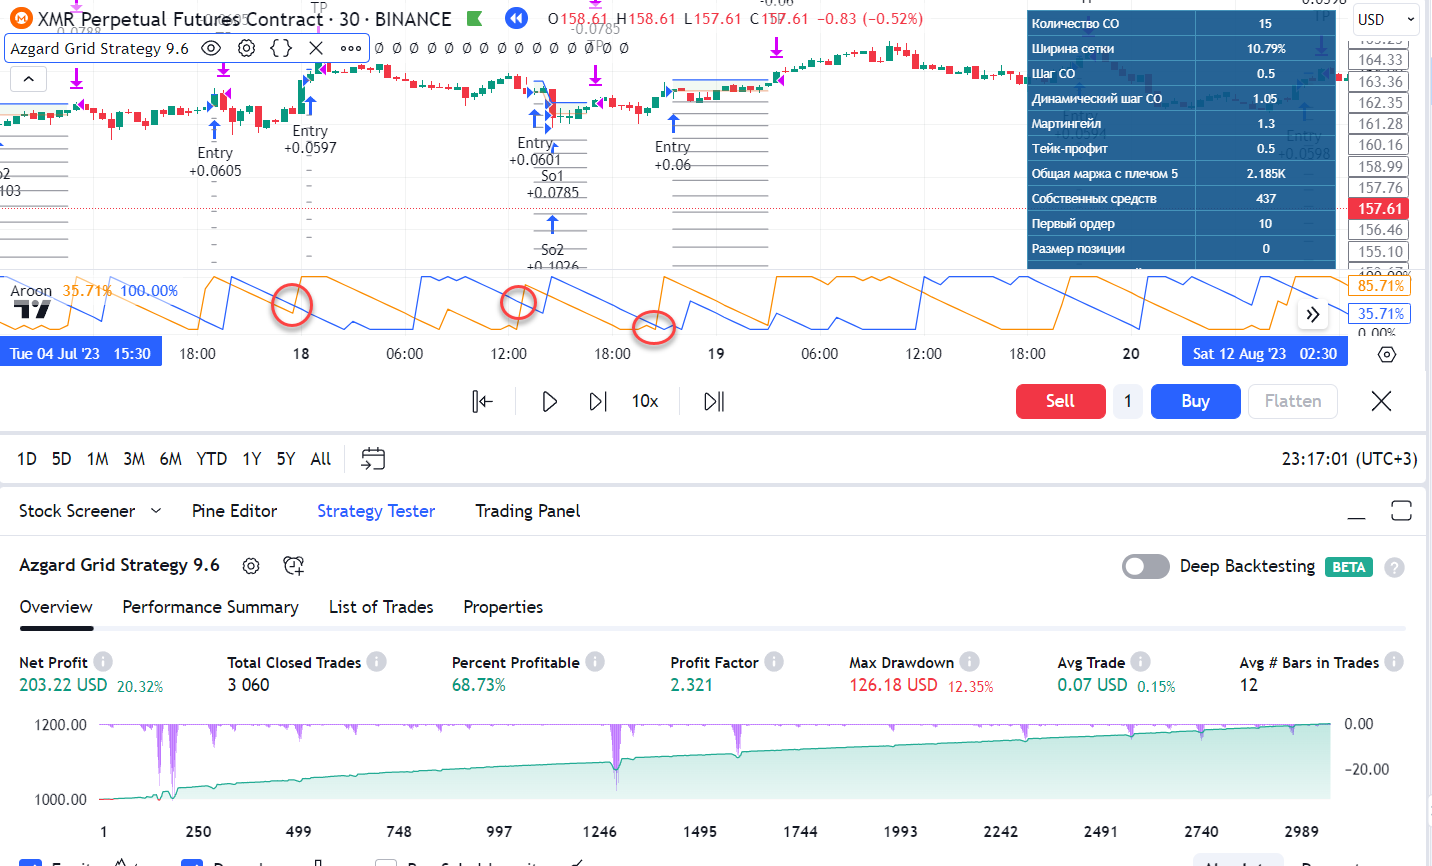Edit the replay order quantity field
The height and width of the screenshot is (866, 1432).
pyautogui.click(x=1128, y=401)
